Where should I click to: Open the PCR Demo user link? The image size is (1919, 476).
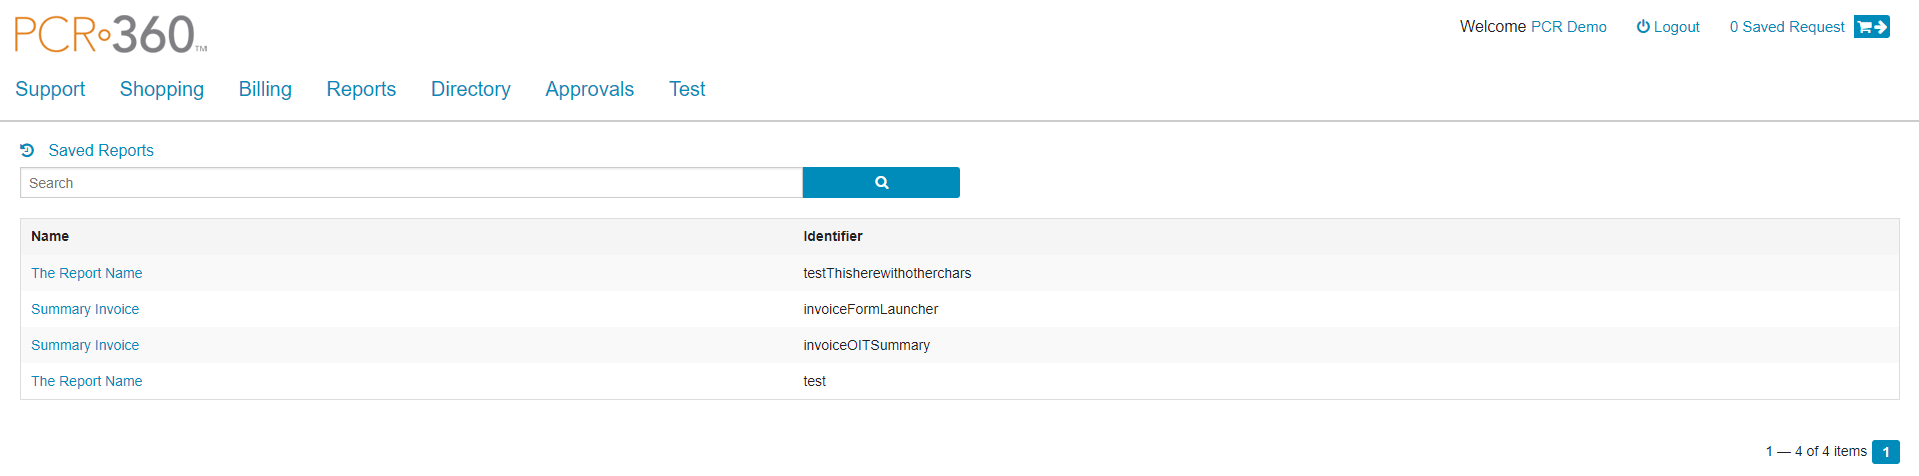pyautogui.click(x=1568, y=27)
